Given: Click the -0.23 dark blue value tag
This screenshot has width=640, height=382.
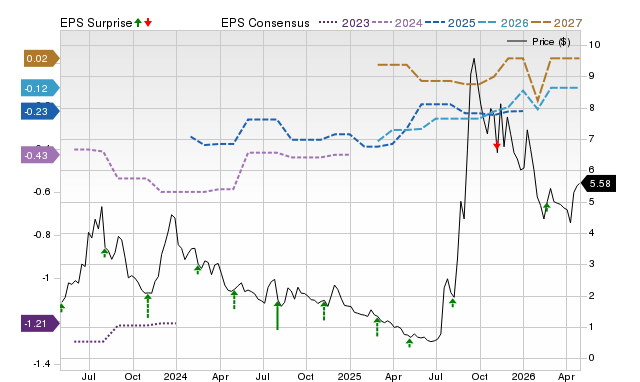Looking at the screenshot, I should (x=40, y=111).
